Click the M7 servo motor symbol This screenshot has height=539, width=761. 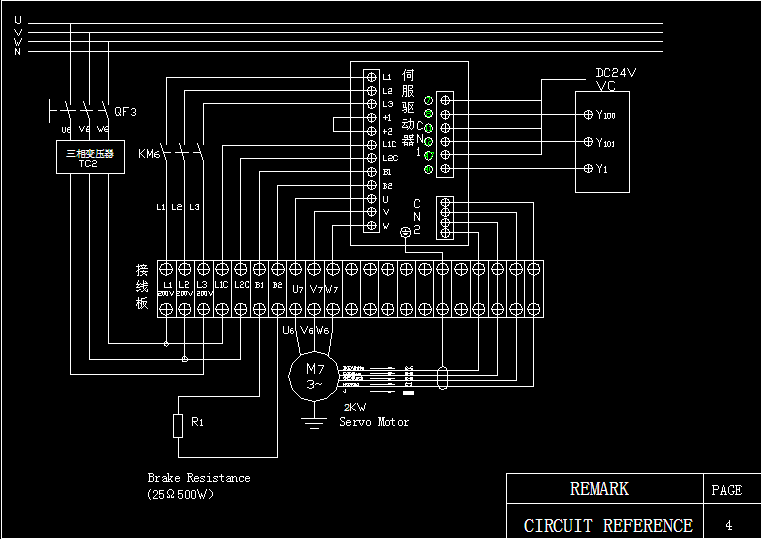pos(314,376)
